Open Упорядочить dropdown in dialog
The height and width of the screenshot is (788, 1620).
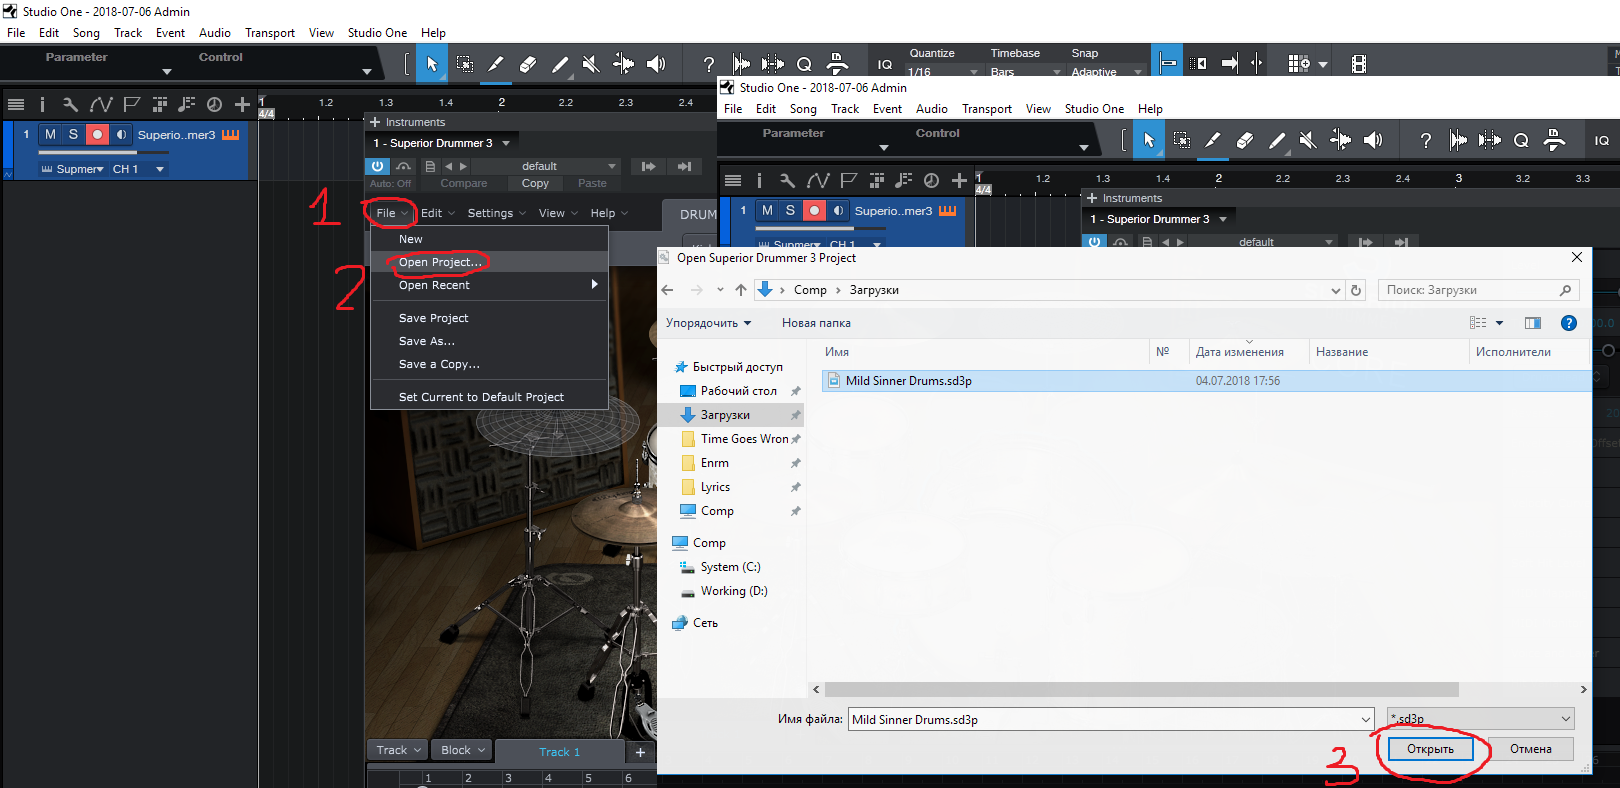pyautogui.click(x=708, y=323)
